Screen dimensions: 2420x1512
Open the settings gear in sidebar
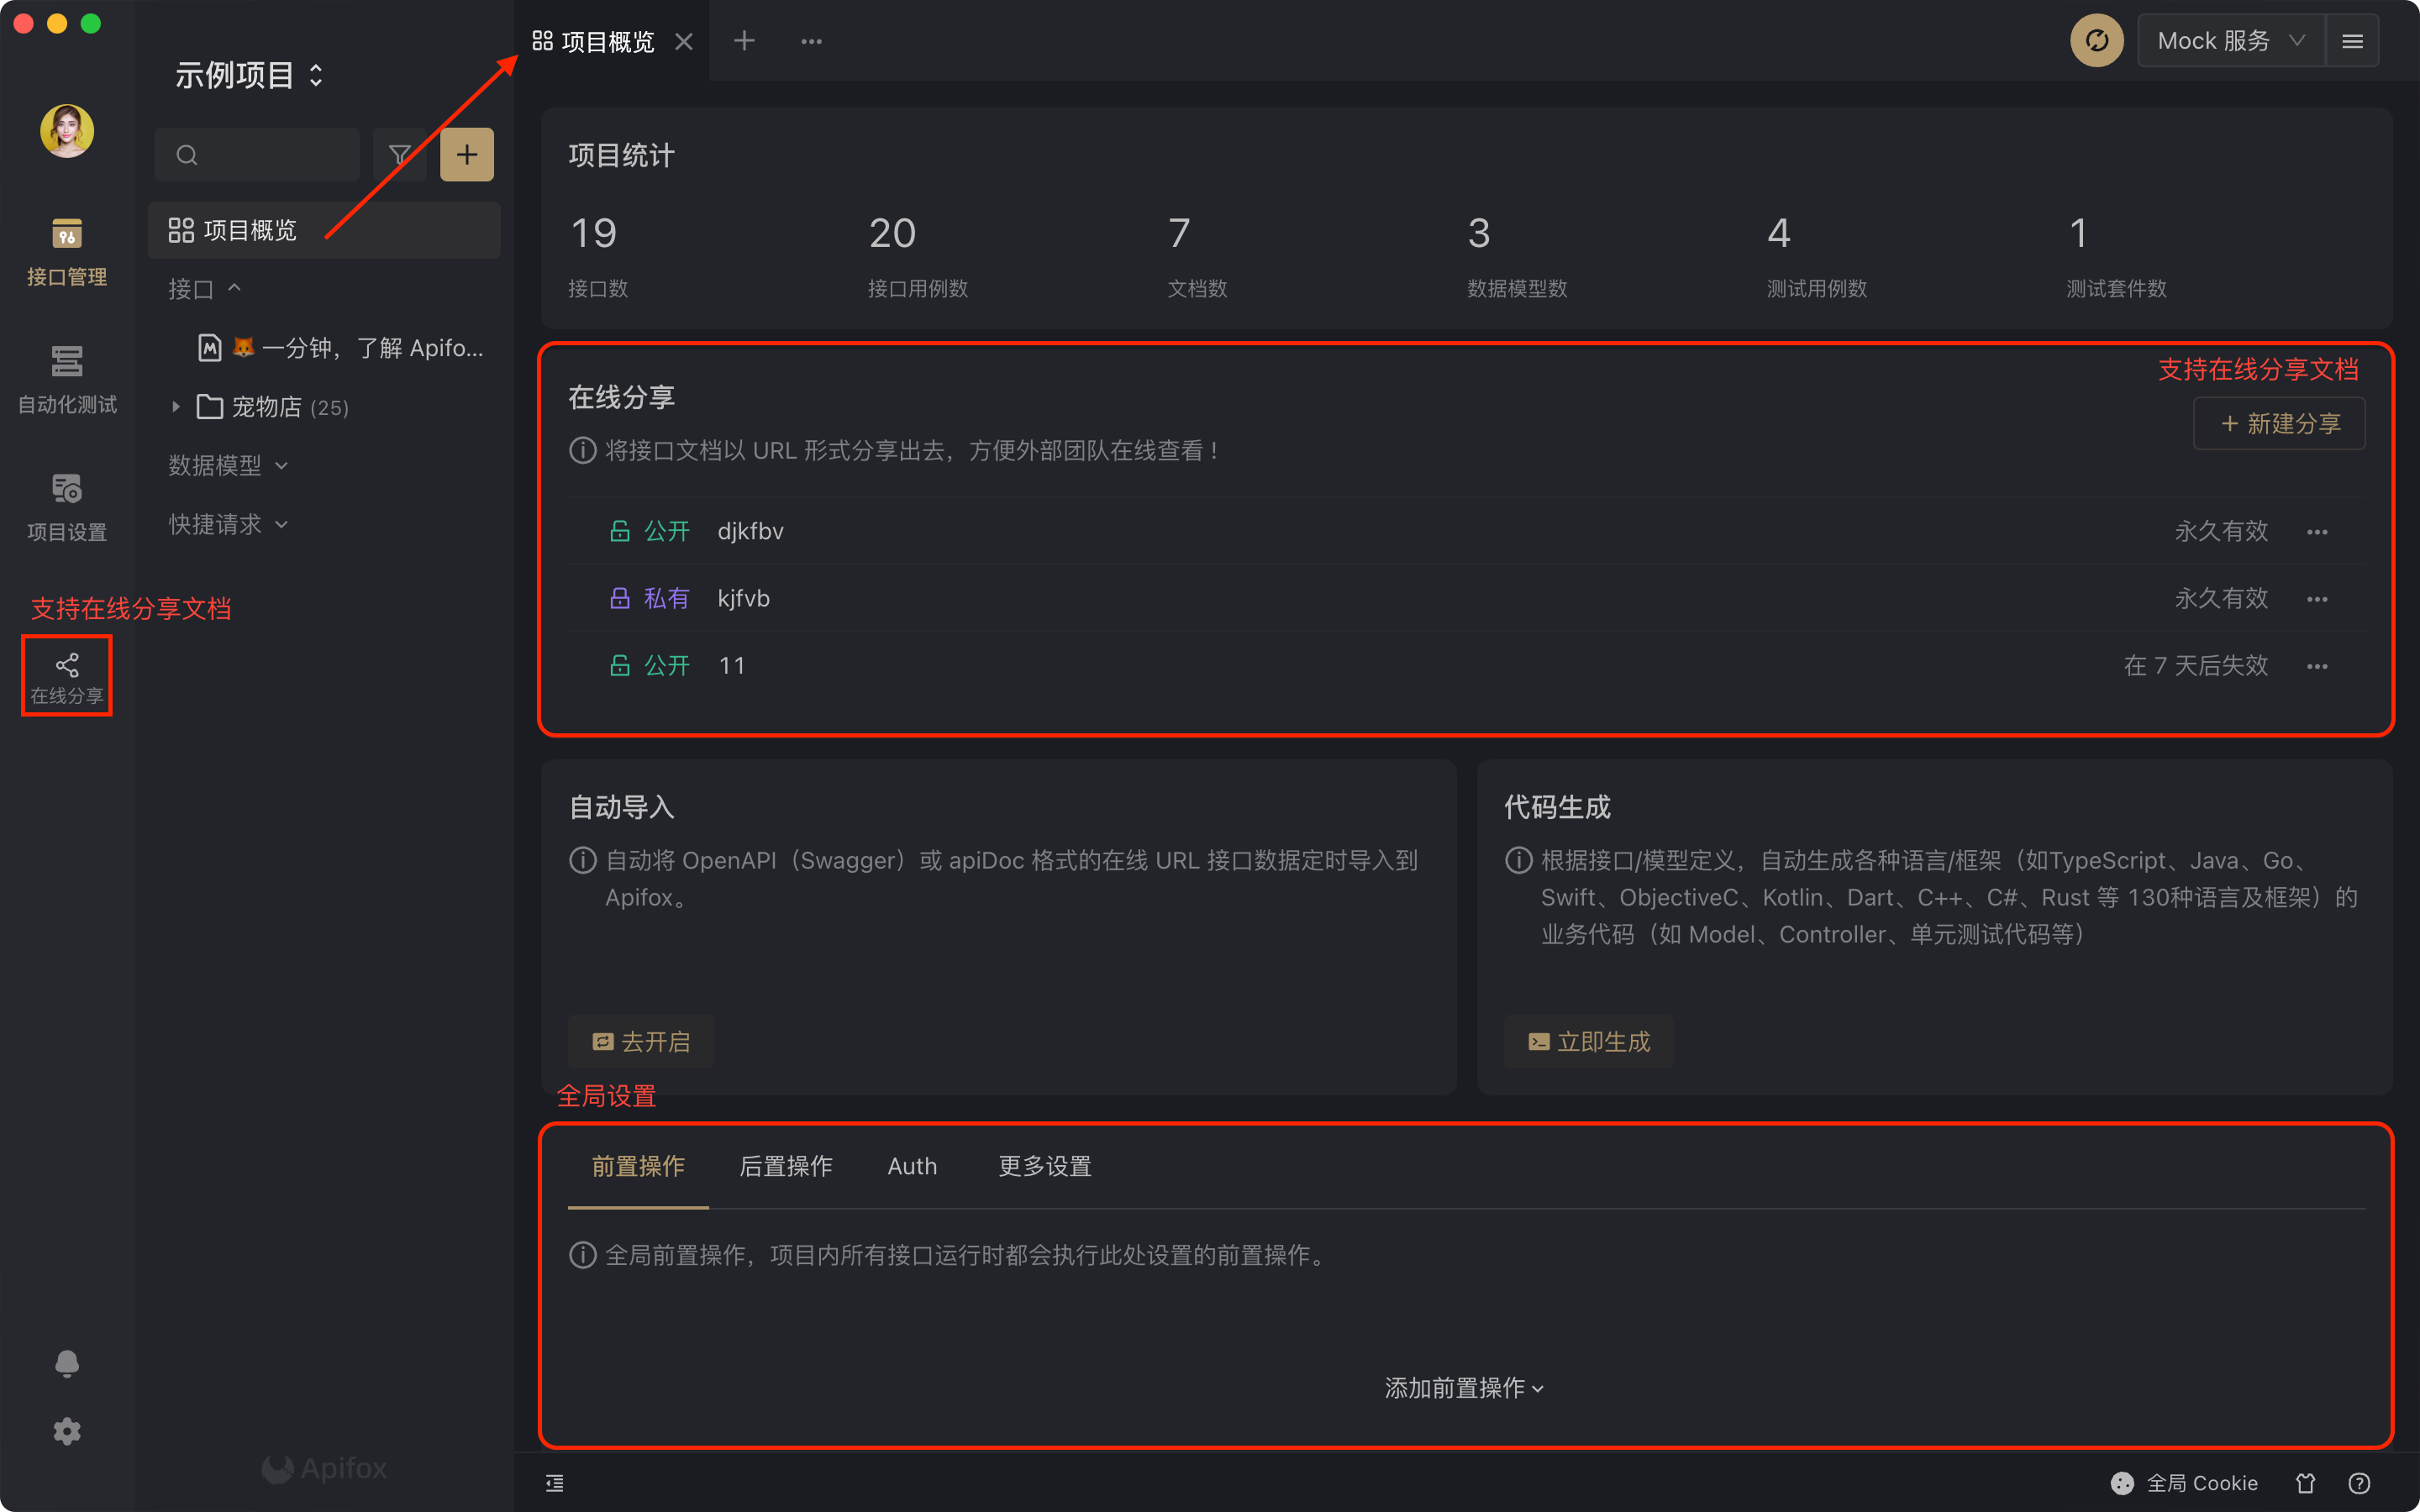[67, 1431]
